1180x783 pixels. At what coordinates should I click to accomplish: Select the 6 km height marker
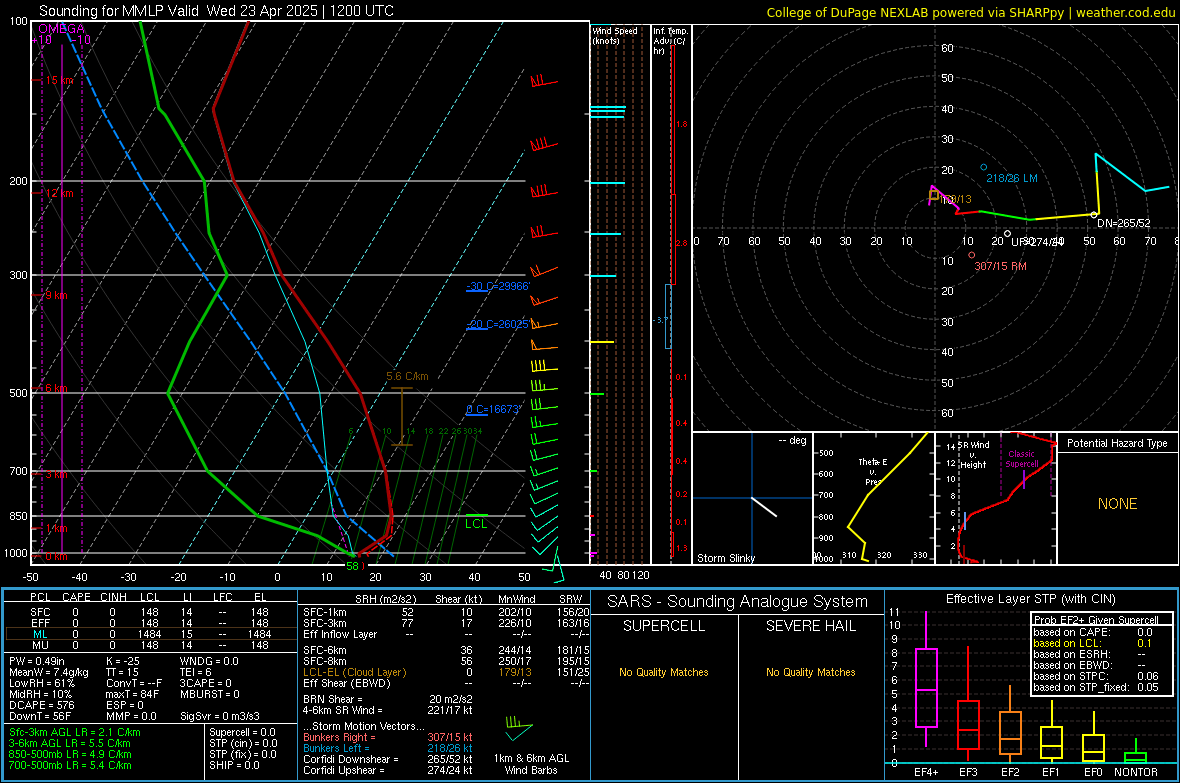point(56,388)
